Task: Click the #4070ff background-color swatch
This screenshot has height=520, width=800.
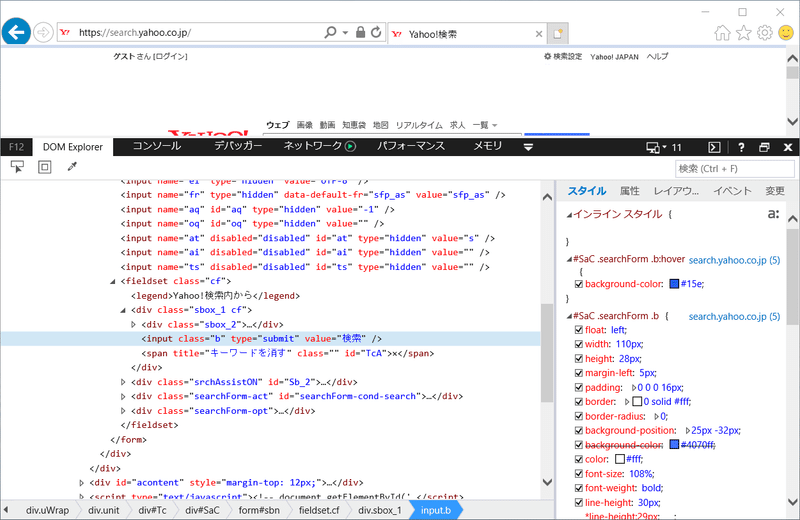Action: (674, 444)
